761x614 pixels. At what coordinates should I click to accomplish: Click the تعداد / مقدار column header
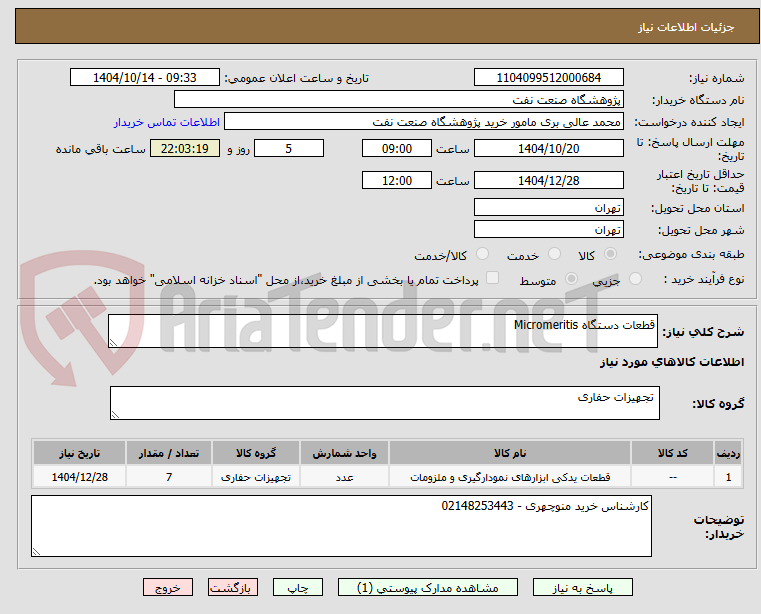pos(168,453)
